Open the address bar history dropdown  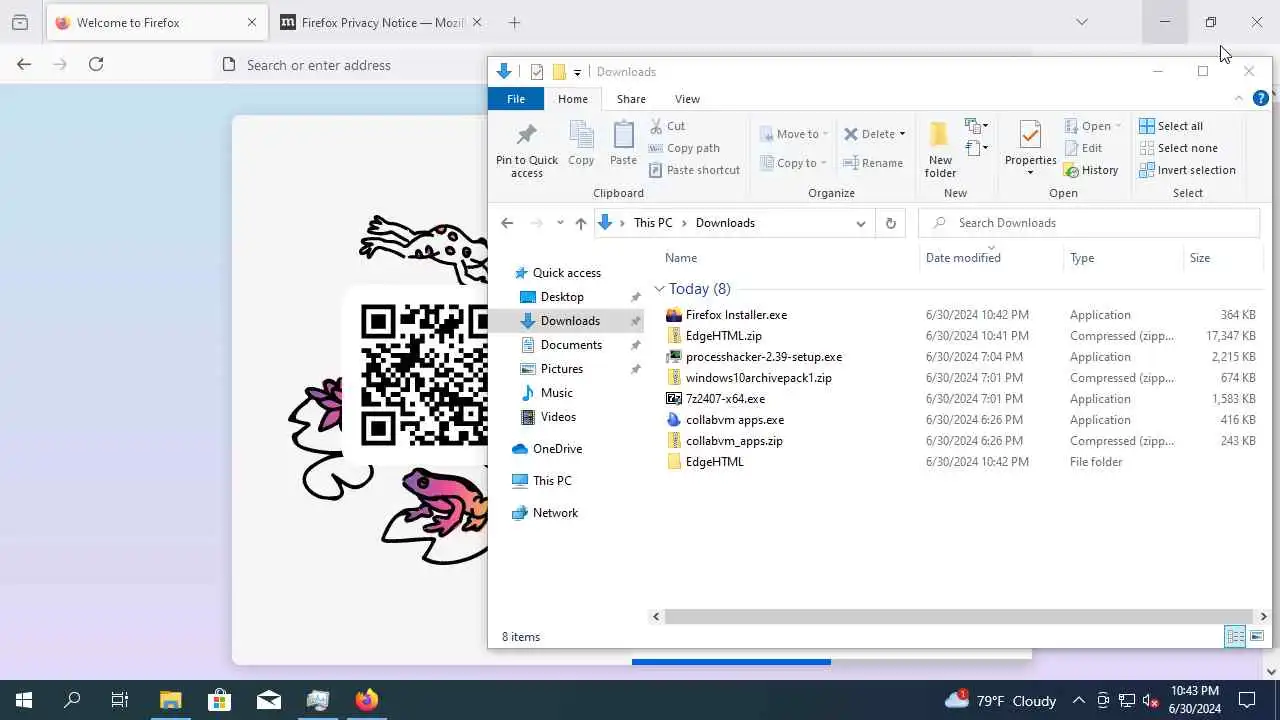pyautogui.click(x=860, y=223)
